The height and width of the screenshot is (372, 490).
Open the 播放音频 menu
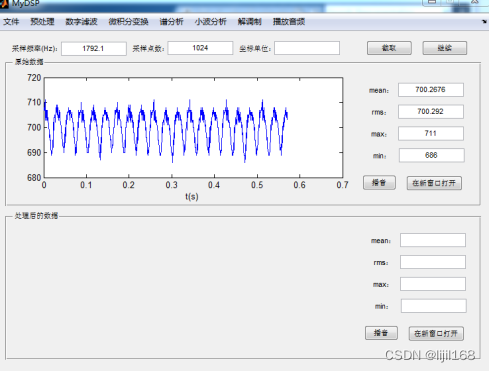pos(289,22)
